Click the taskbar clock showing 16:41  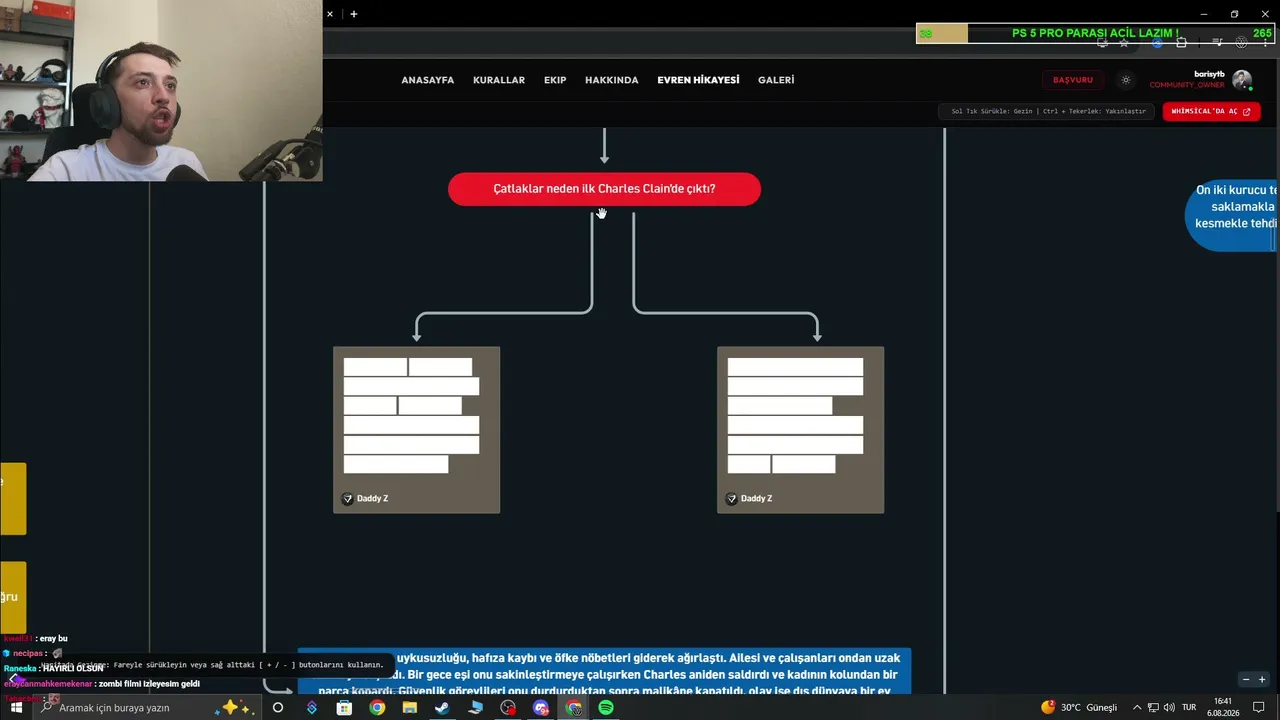pyautogui.click(x=1223, y=707)
